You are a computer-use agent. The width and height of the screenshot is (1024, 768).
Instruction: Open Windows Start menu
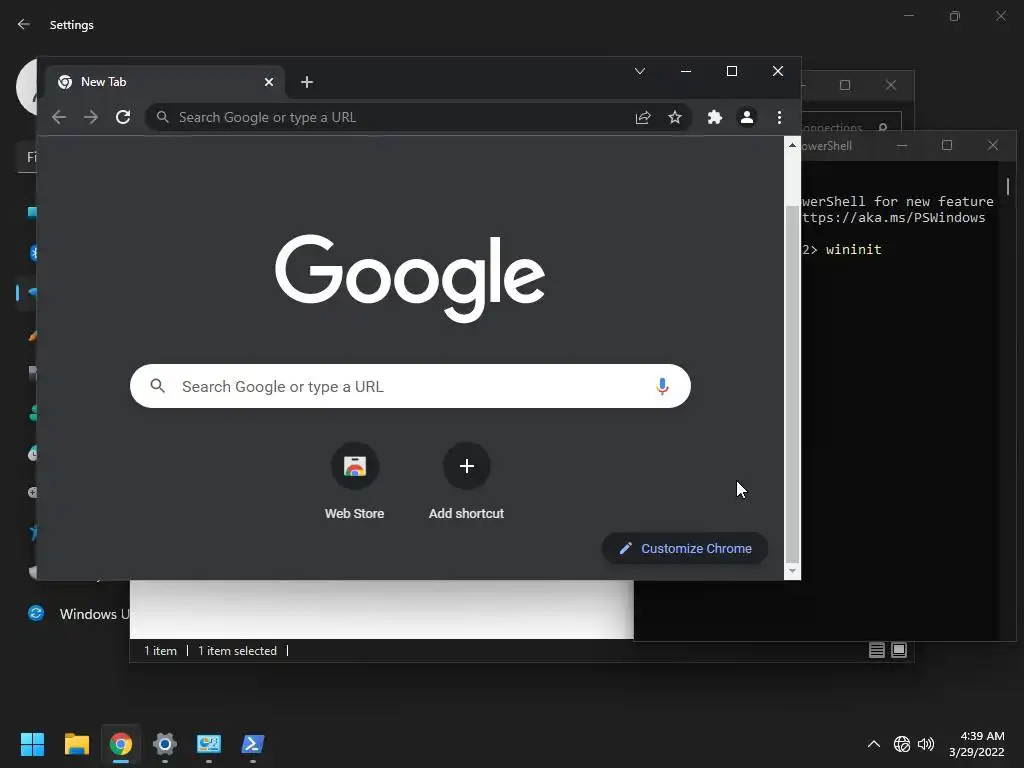(x=32, y=744)
